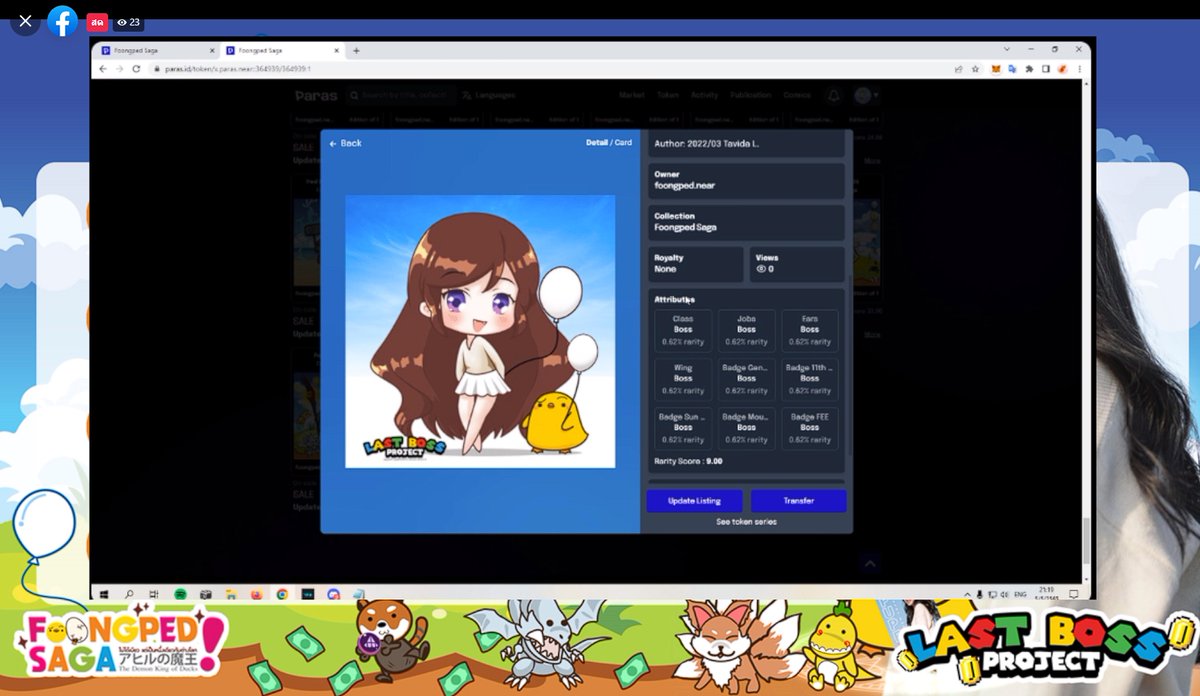Open File Explorer from the taskbar
The image size is (1200, 696).
tap(232, 594)
